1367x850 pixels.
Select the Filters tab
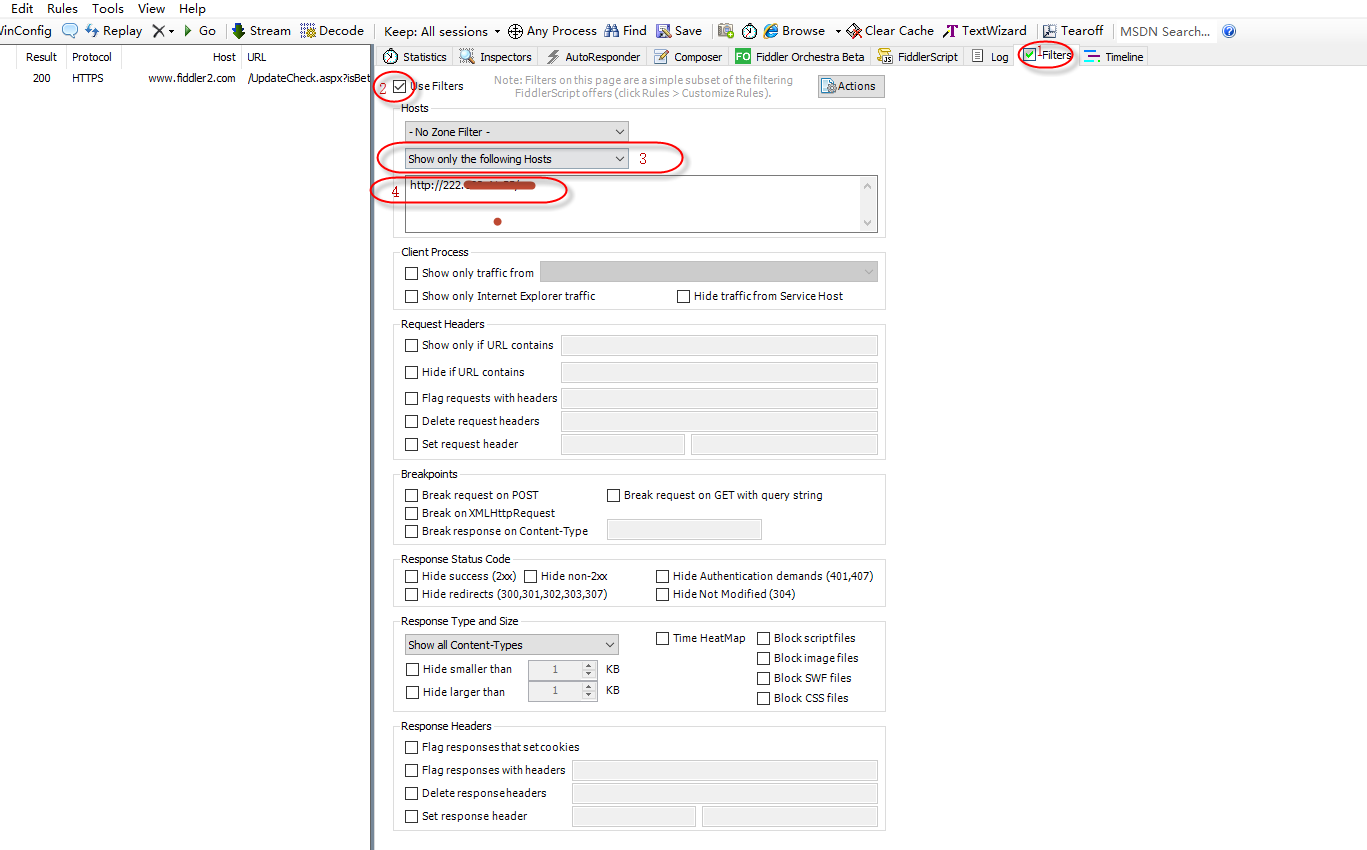pos(1048,55)
